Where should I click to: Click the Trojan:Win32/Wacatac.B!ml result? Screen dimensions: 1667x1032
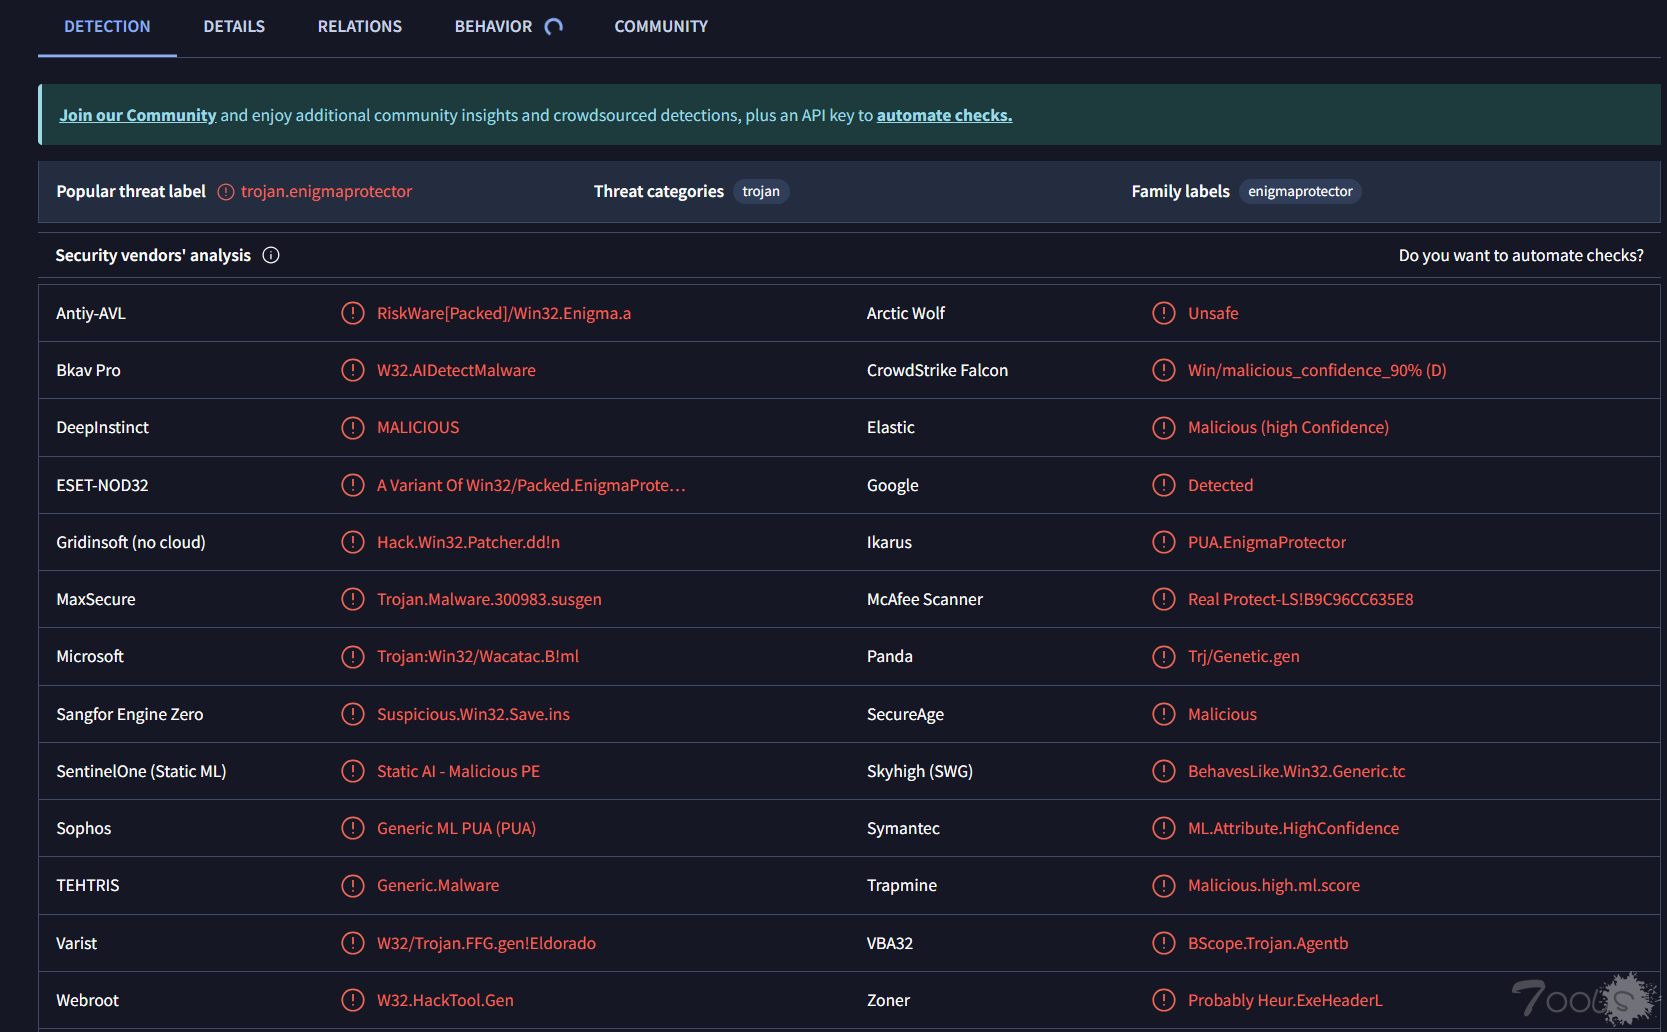click(478, 657)
